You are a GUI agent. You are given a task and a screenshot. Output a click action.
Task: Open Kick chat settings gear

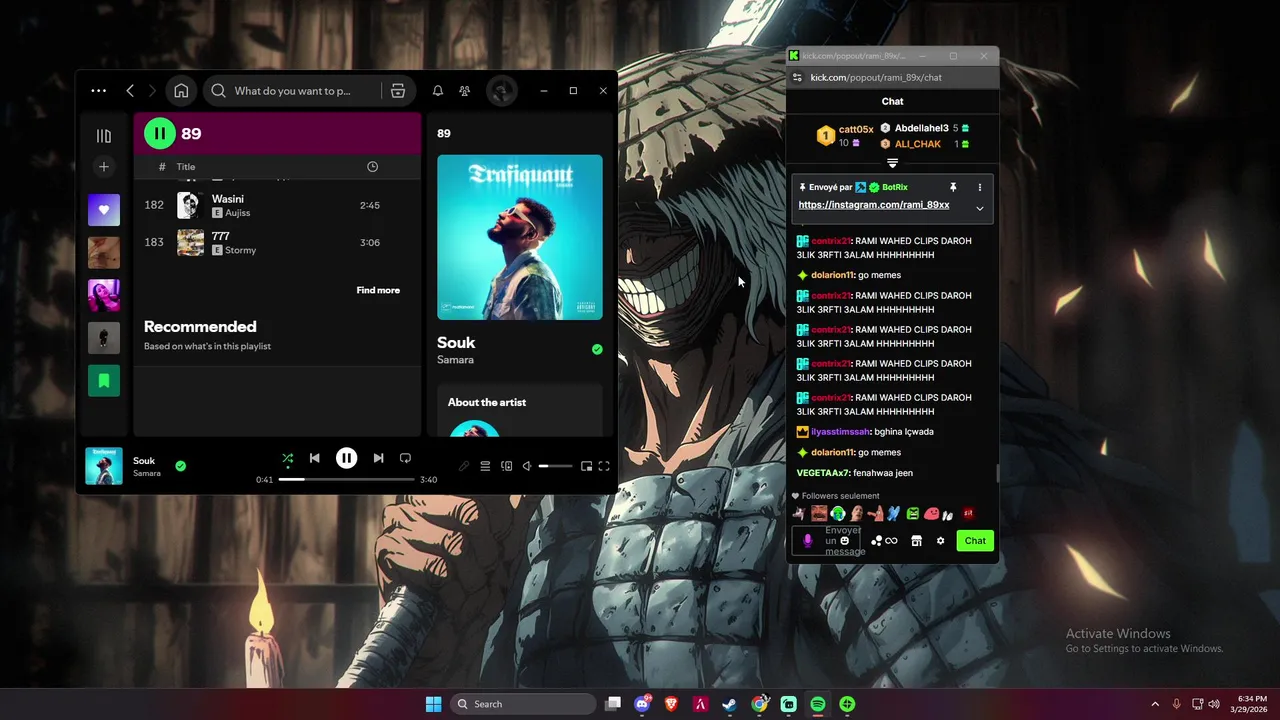pos(940,541)
